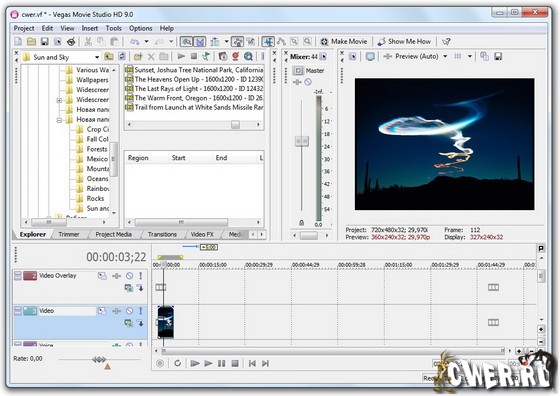Mute the Video track
This screenshot has width=560, height=396.
(129, 311)
